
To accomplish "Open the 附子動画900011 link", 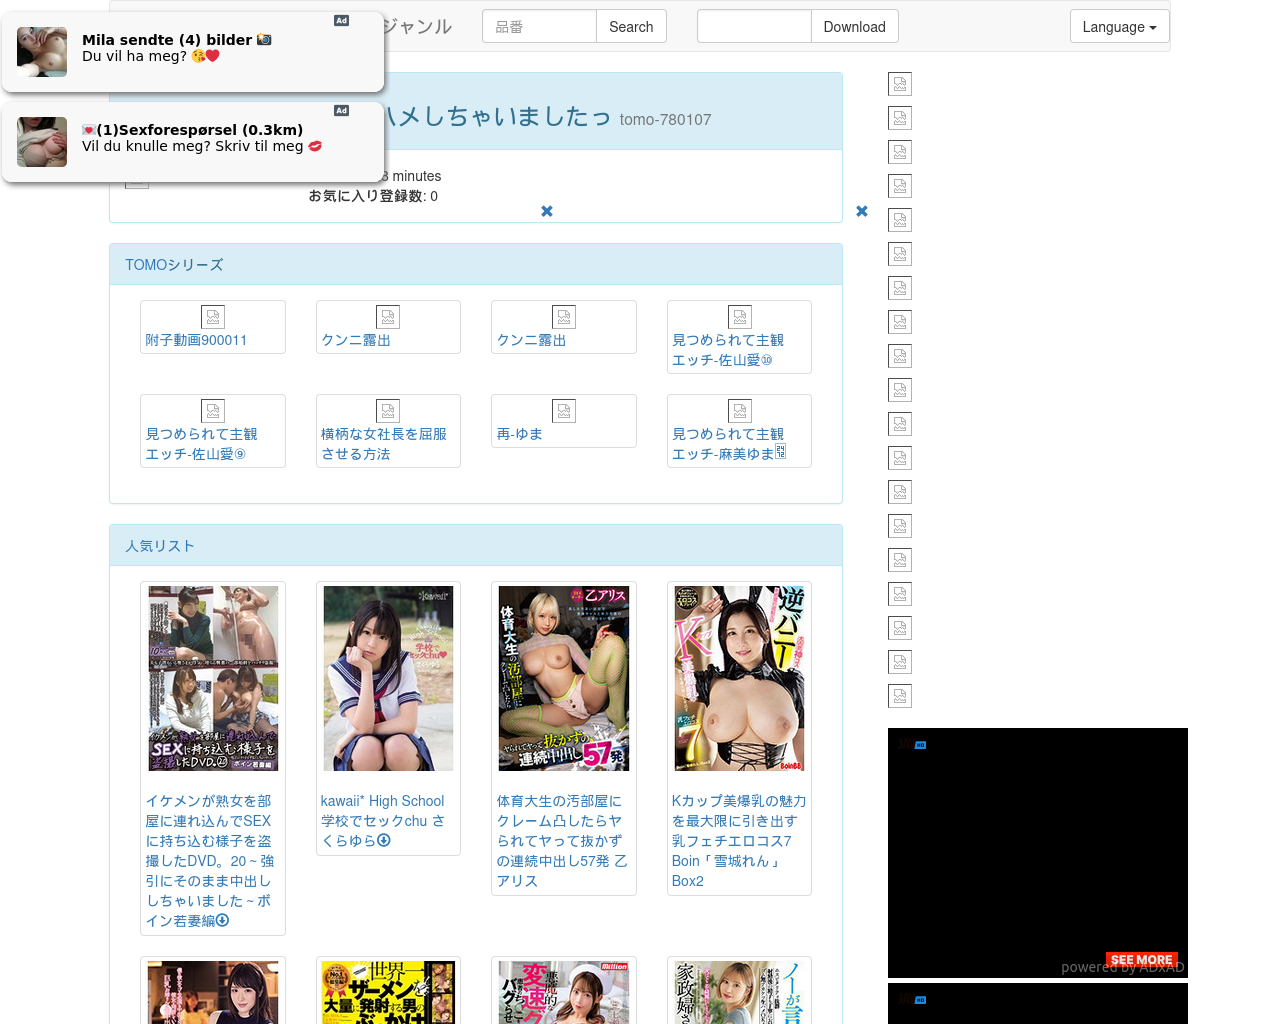I will 196,340.
